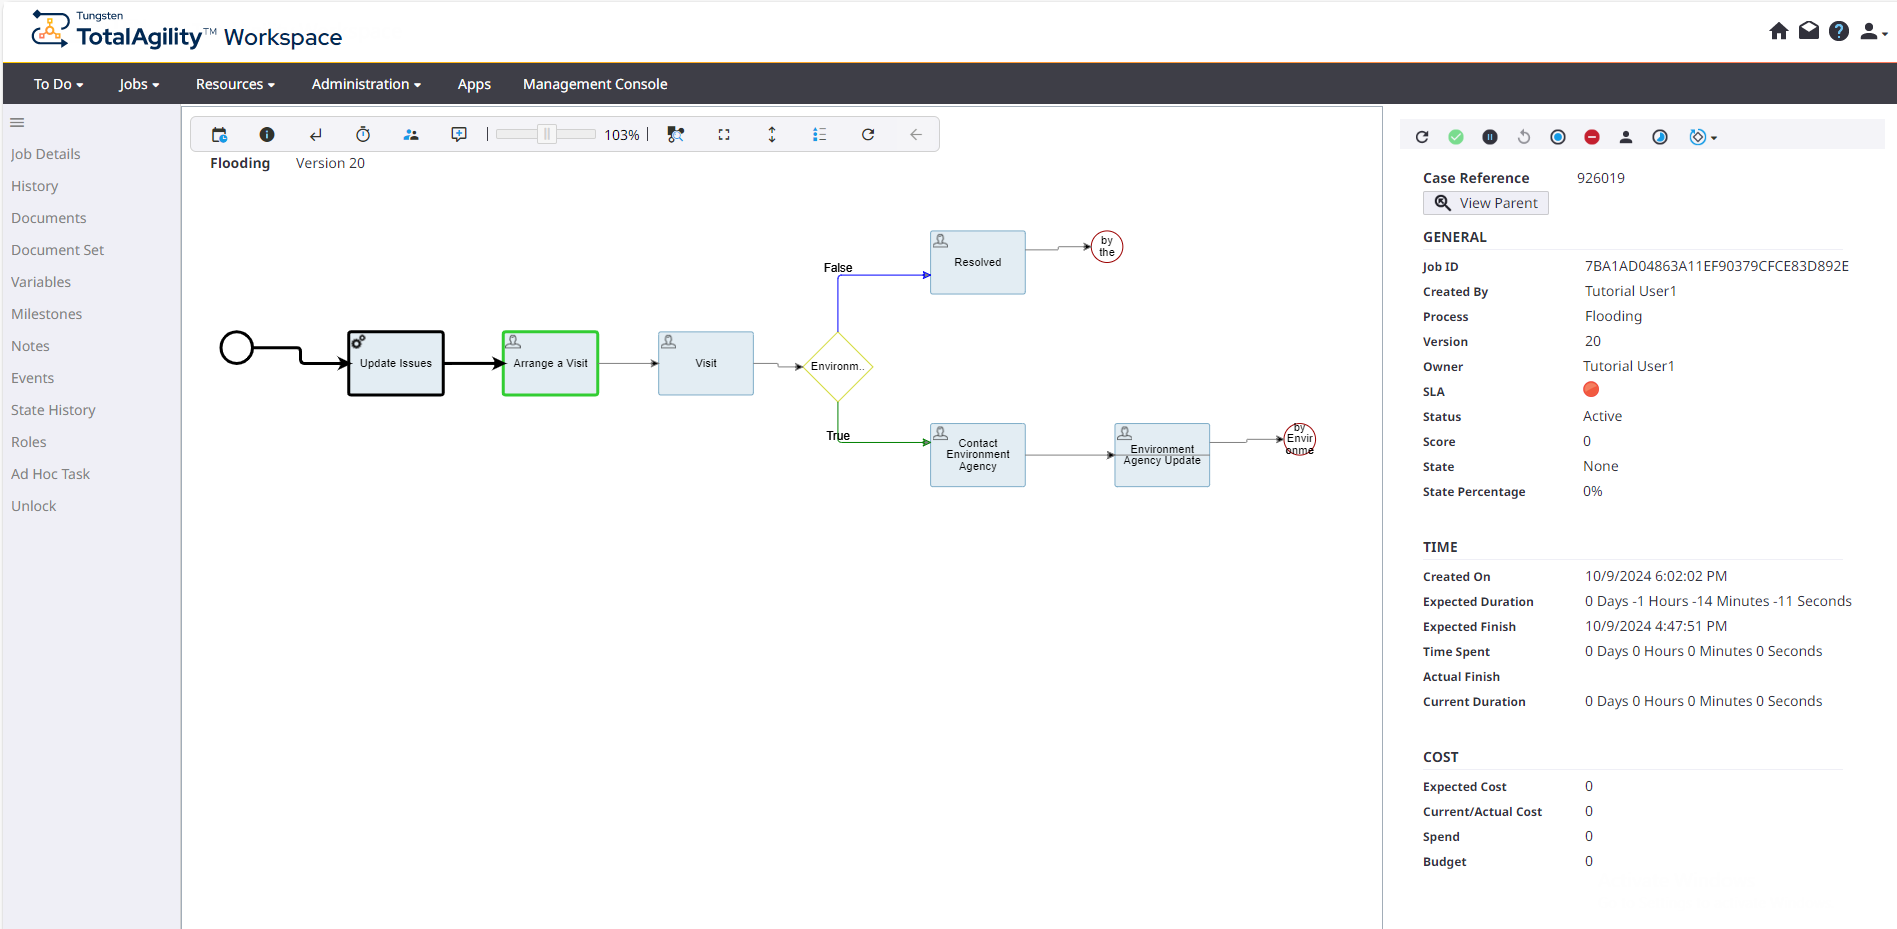The image size is (1897, 929).
Task: Click the diagram zoom slider handle
Action: coord(547,135)
